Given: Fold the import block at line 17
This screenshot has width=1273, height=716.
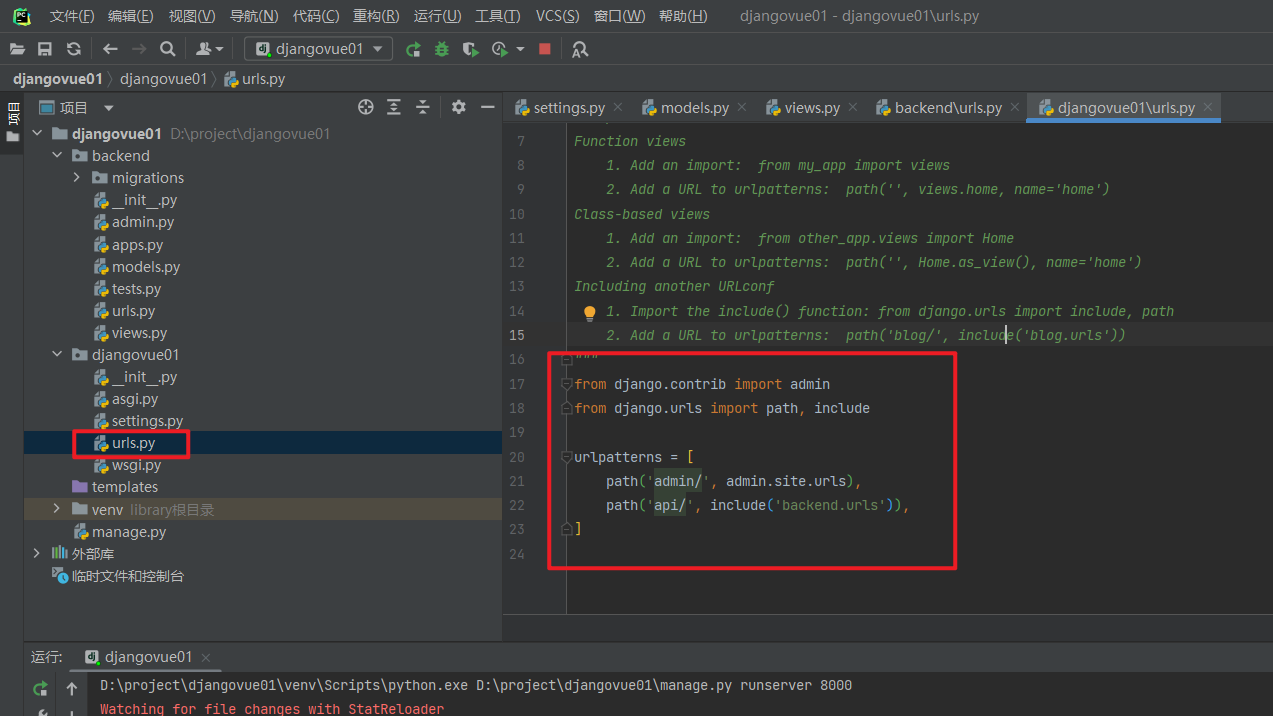Looking at the screenshot, I should point(567,384).
